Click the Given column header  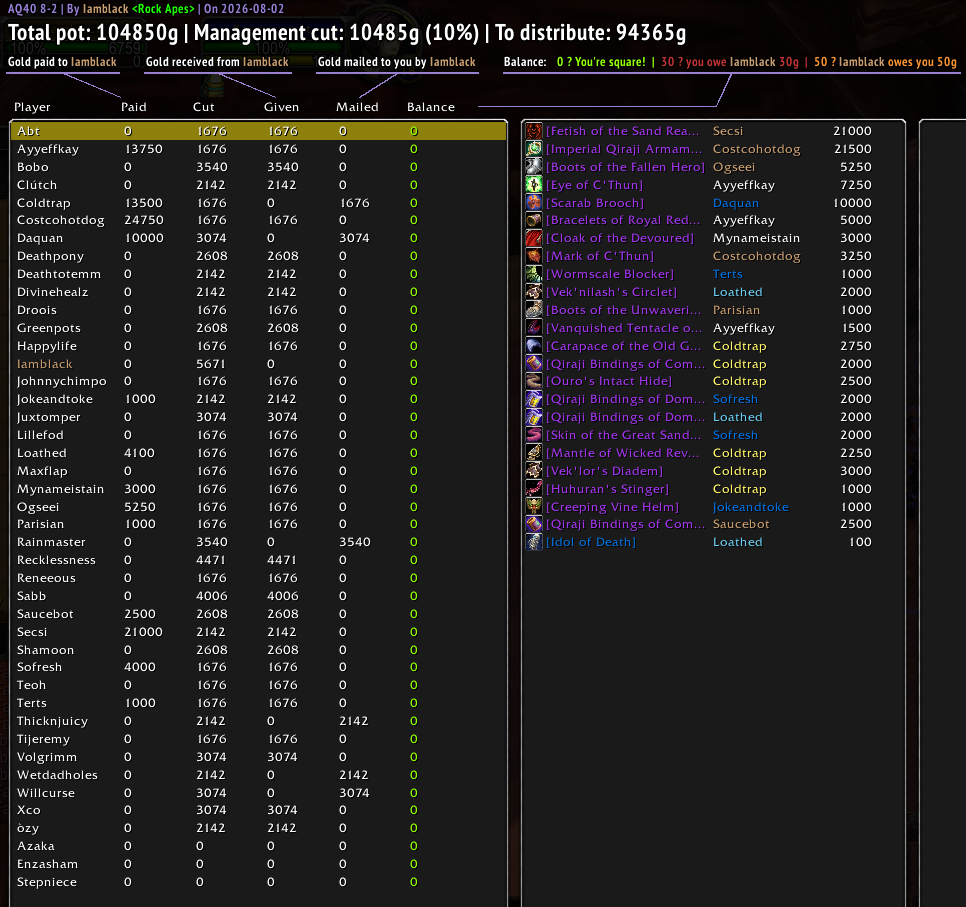point(281,107)
